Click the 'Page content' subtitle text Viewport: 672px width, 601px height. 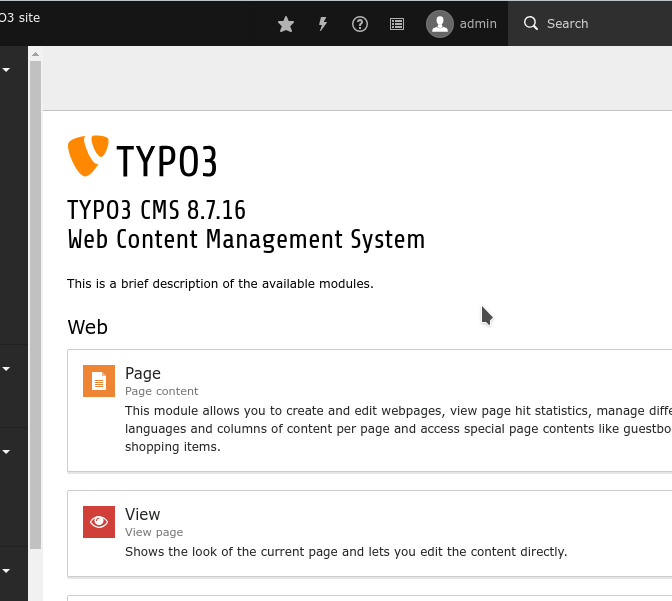pos(162,391)
